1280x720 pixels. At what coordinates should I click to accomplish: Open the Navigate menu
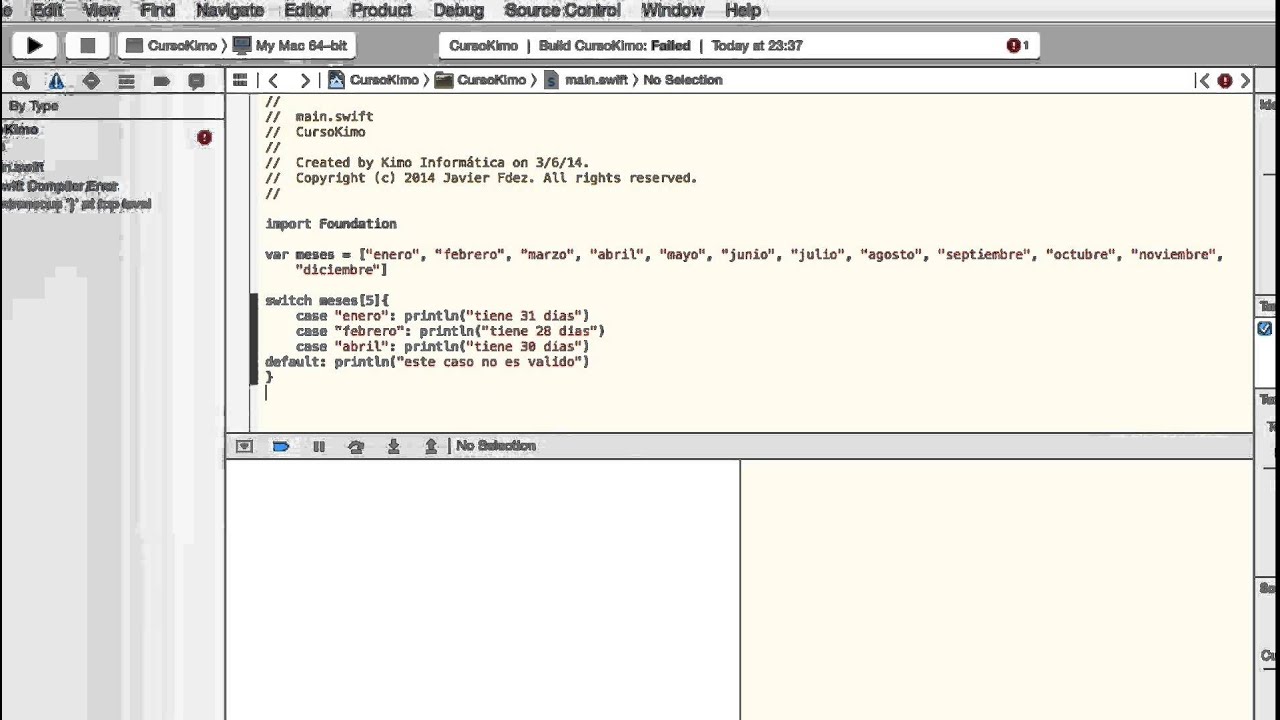pos(230,10)
